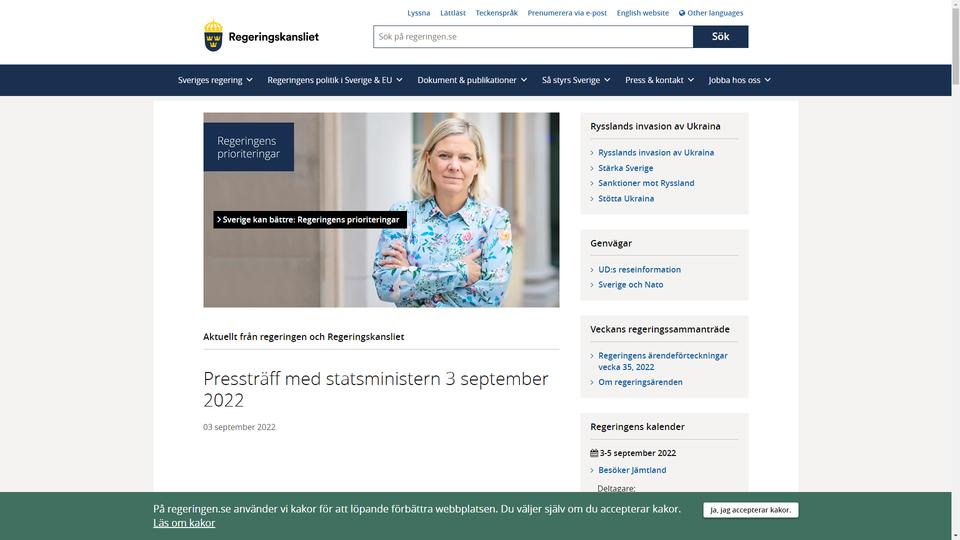Viewport: 960px width, 540px height.
Task: Open the Pressträff med statsministern headline
Action: (376, 389)
